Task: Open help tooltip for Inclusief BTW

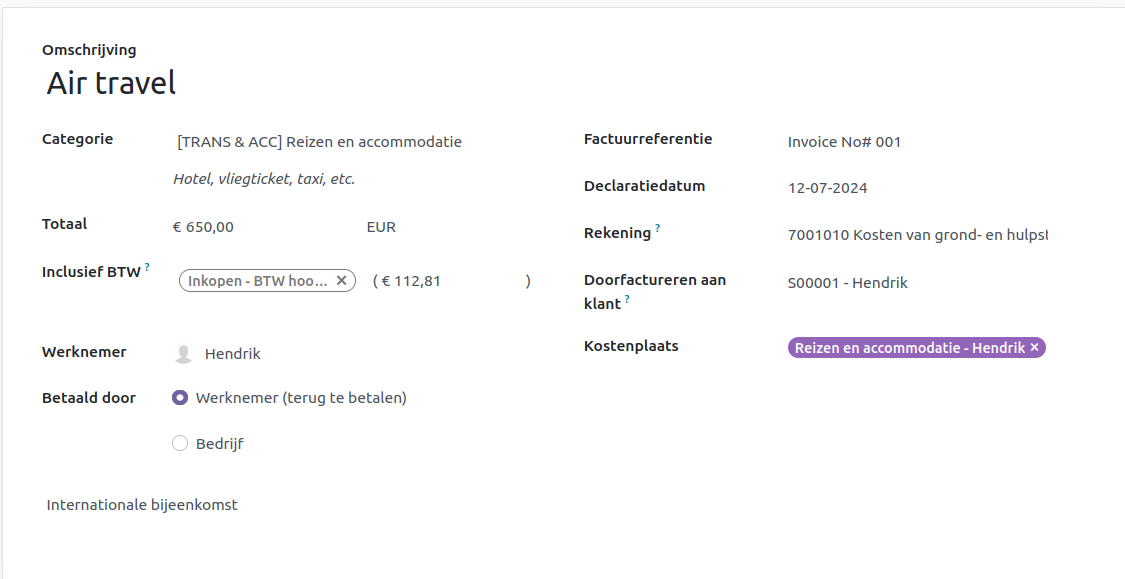Action: click(x=147, y=267)
